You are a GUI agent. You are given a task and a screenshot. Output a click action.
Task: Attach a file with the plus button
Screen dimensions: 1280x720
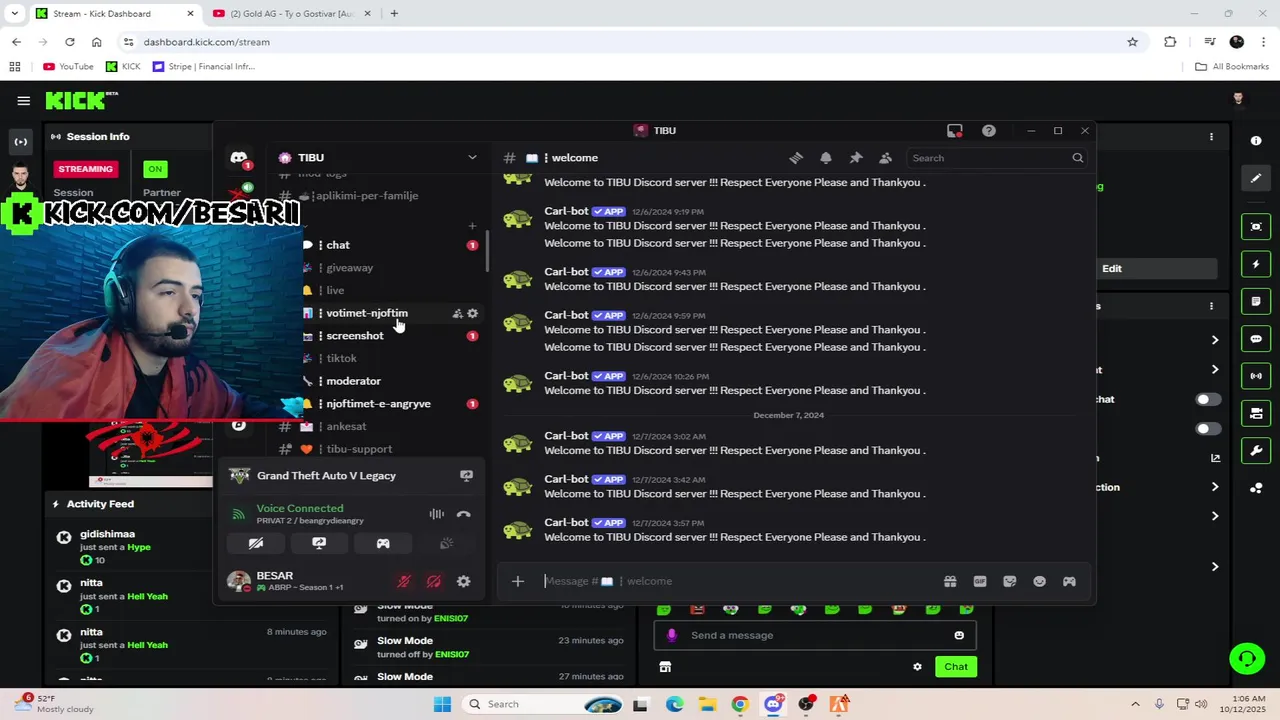coord(518,581)
